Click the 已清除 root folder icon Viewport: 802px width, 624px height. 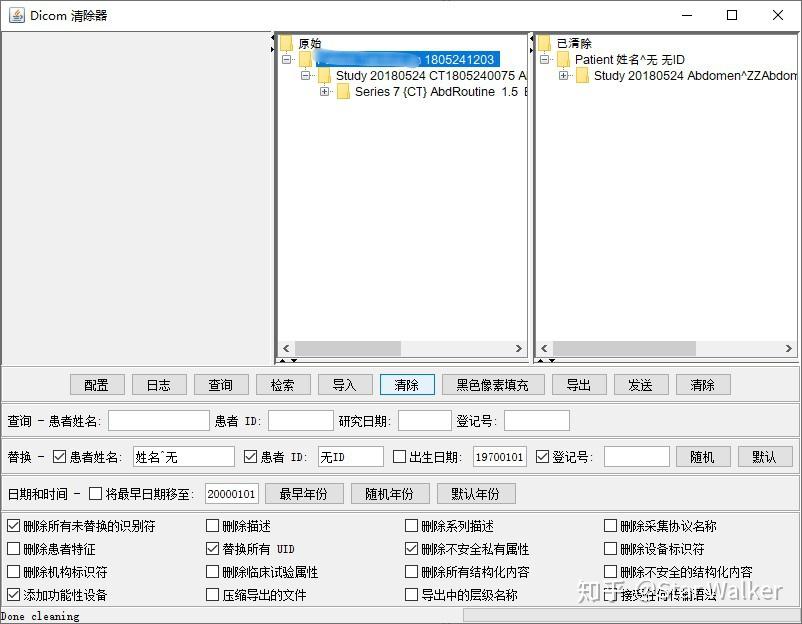(x=544, y=43)
